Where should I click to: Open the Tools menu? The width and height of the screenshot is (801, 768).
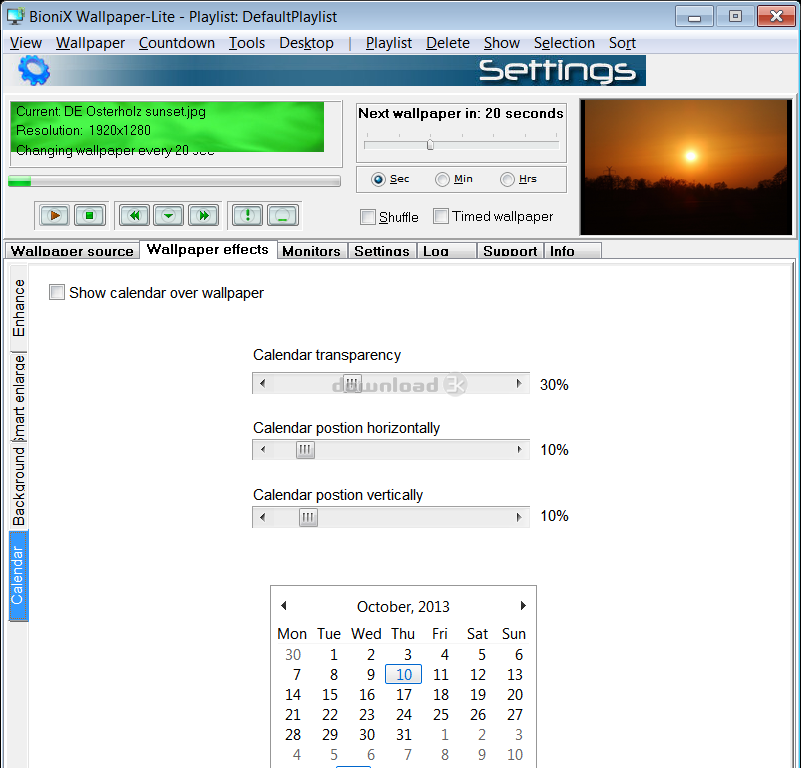pos(247,43)
